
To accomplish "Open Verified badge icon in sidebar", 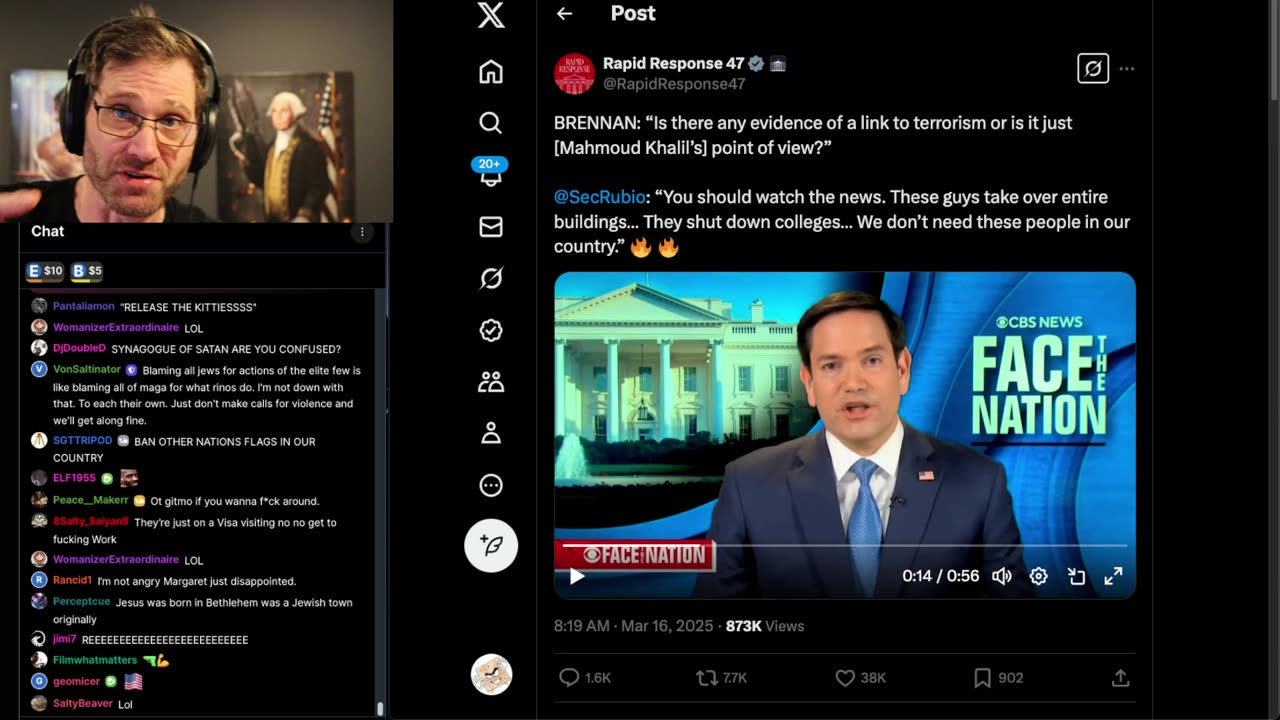I will [490, 330].
